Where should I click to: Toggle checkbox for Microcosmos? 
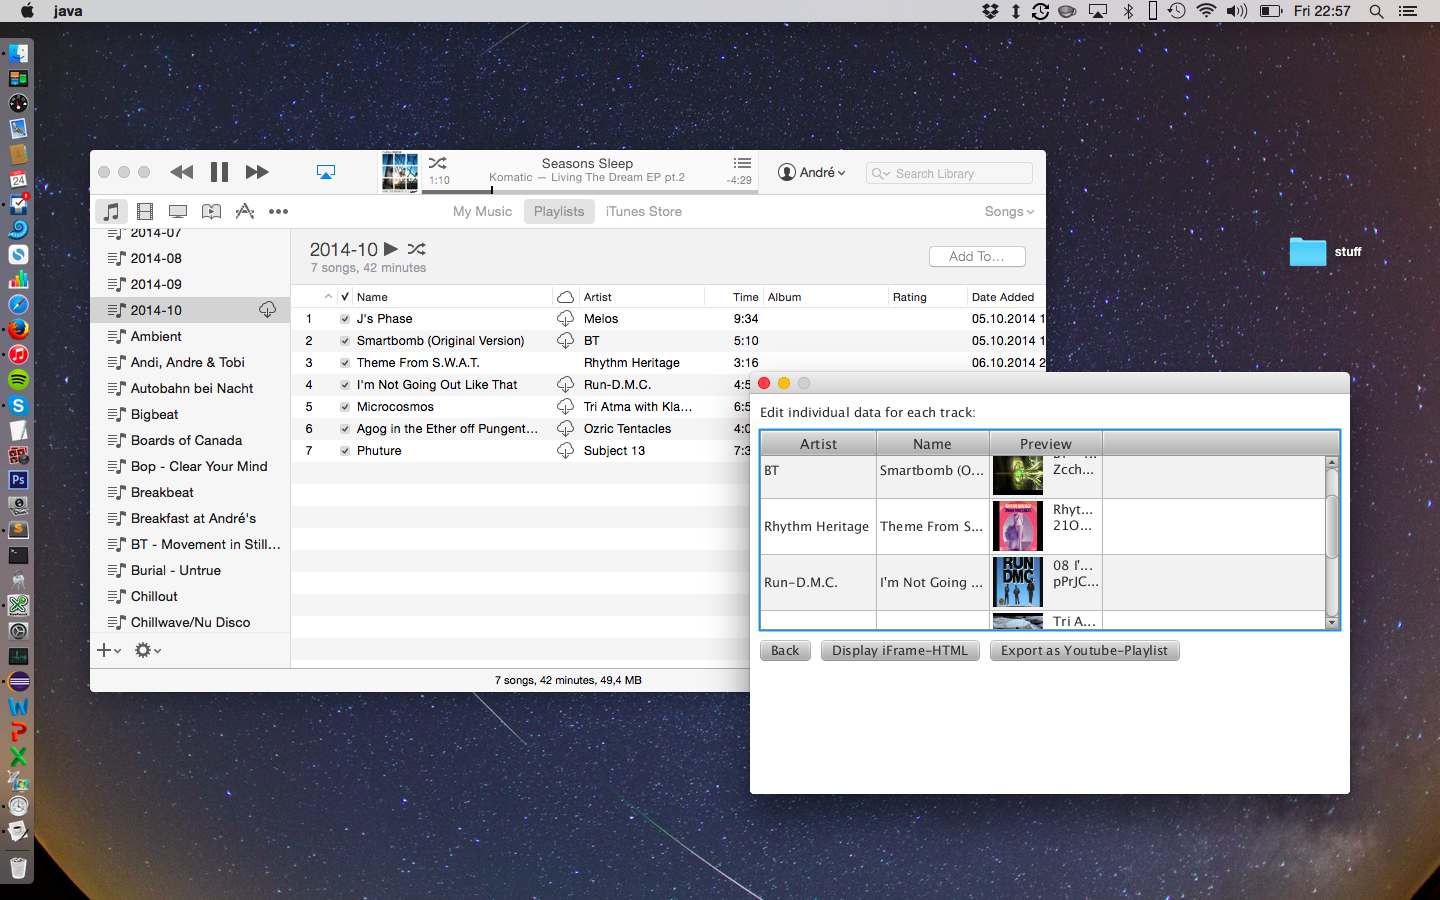tap(345, 407)
